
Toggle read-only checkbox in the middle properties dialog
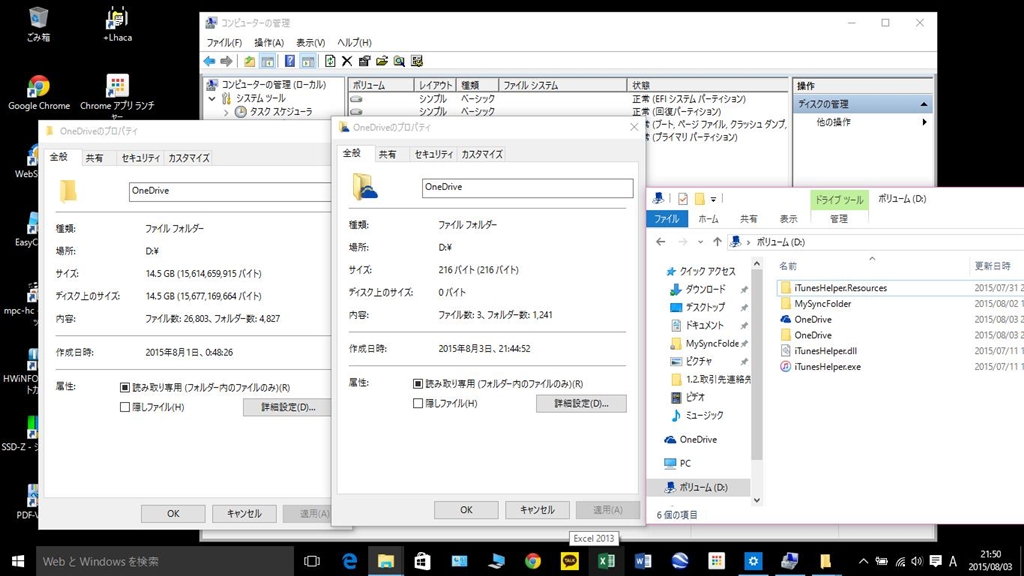[x=419, y=384]
